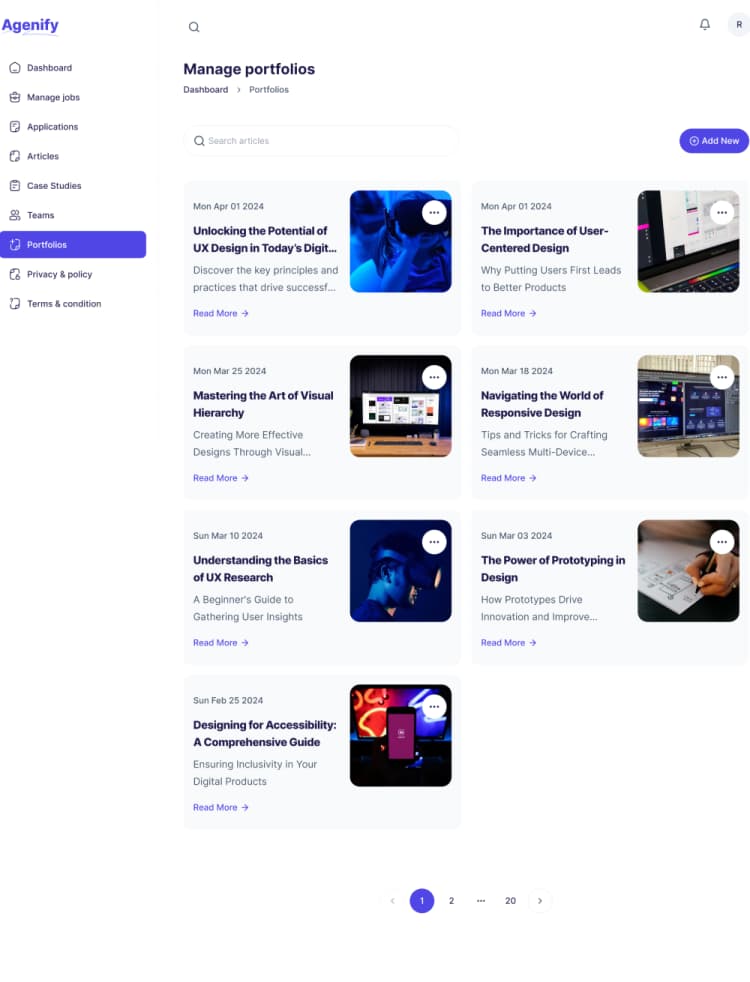Image resolution: width=750 pixels, height=982 pixels.
Task: Click title 'Understanding the Basics of UX Research'
Action: tap(260, 569)
